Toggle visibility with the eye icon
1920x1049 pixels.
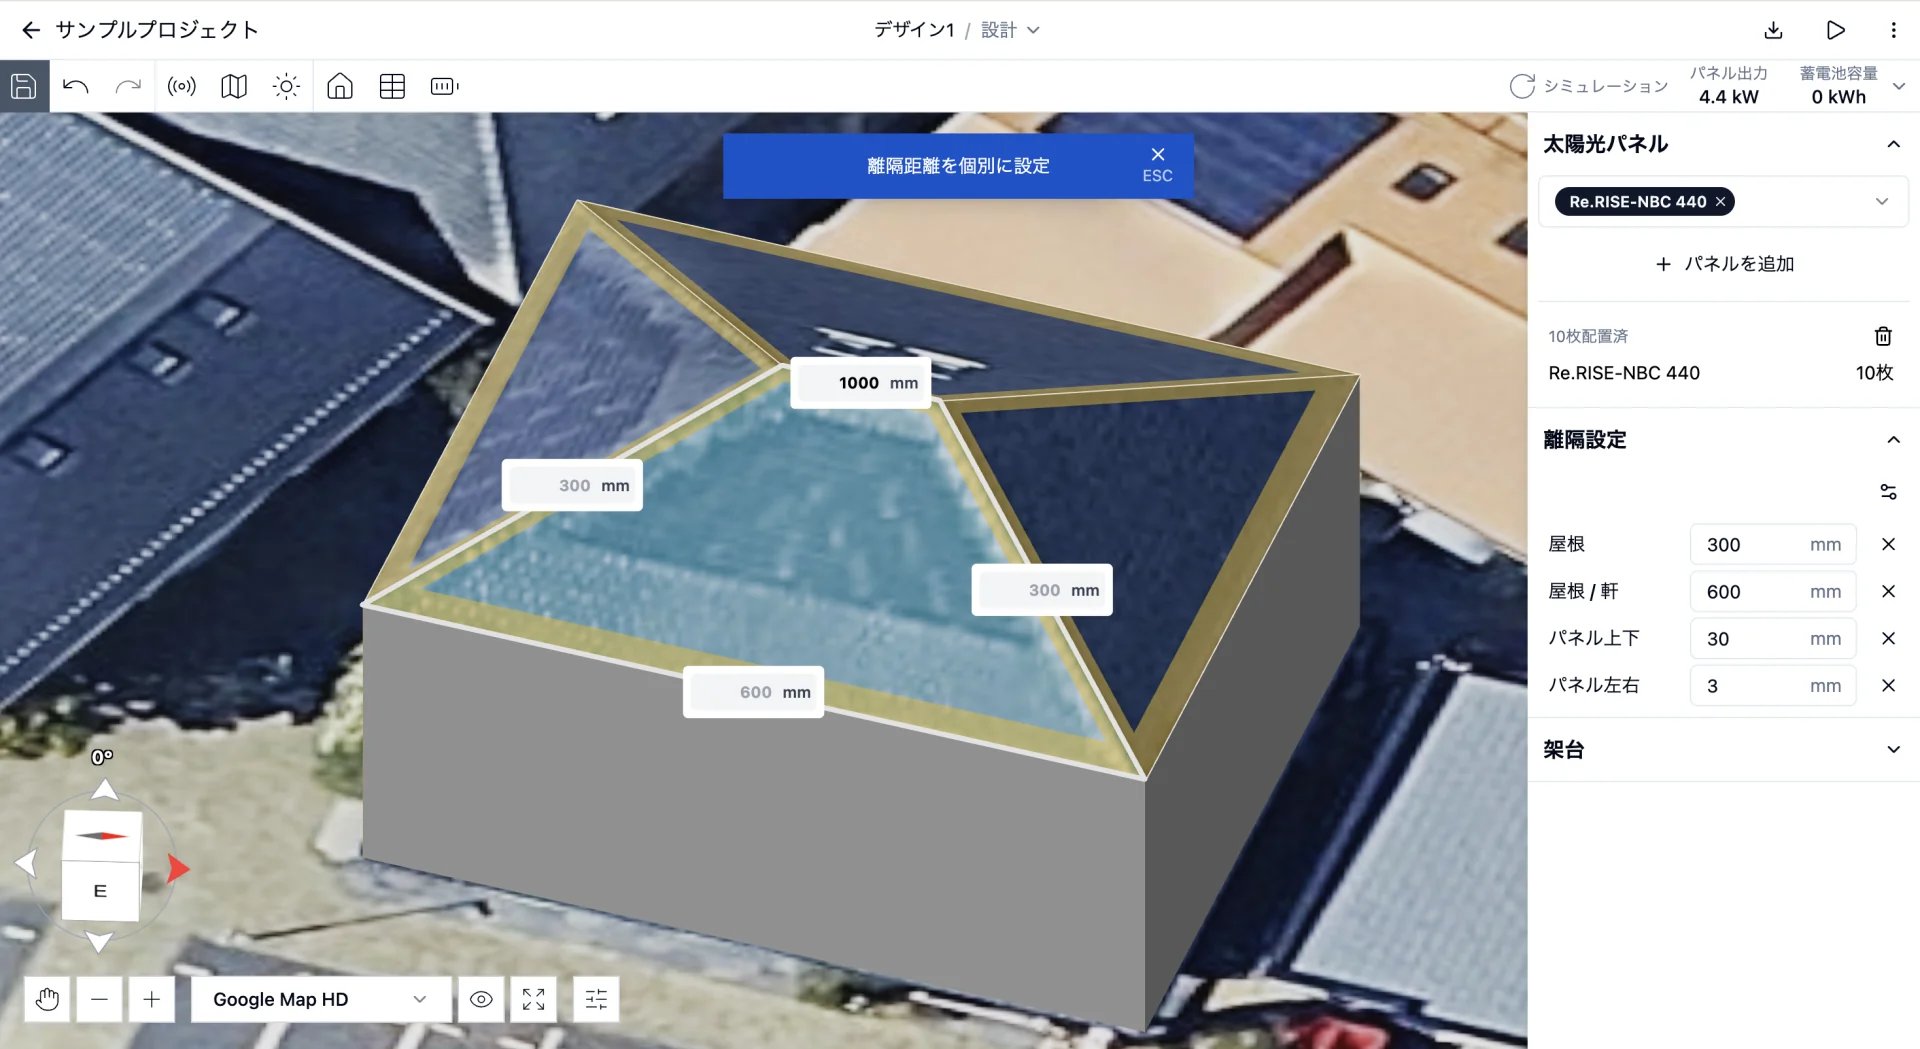click(x=481, y=999)
